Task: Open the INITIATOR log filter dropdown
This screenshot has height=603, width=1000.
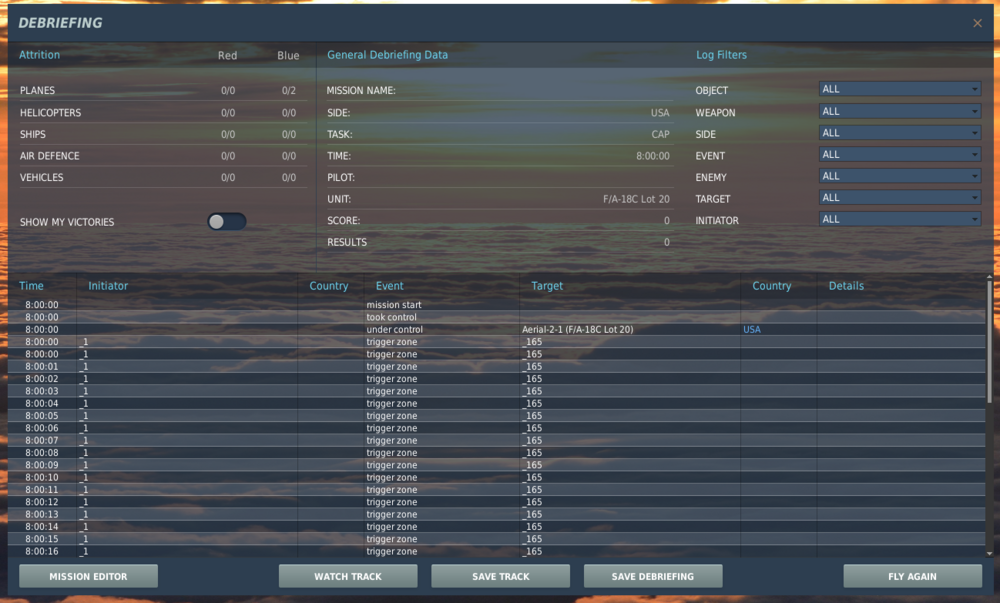Action: [899, 219]
